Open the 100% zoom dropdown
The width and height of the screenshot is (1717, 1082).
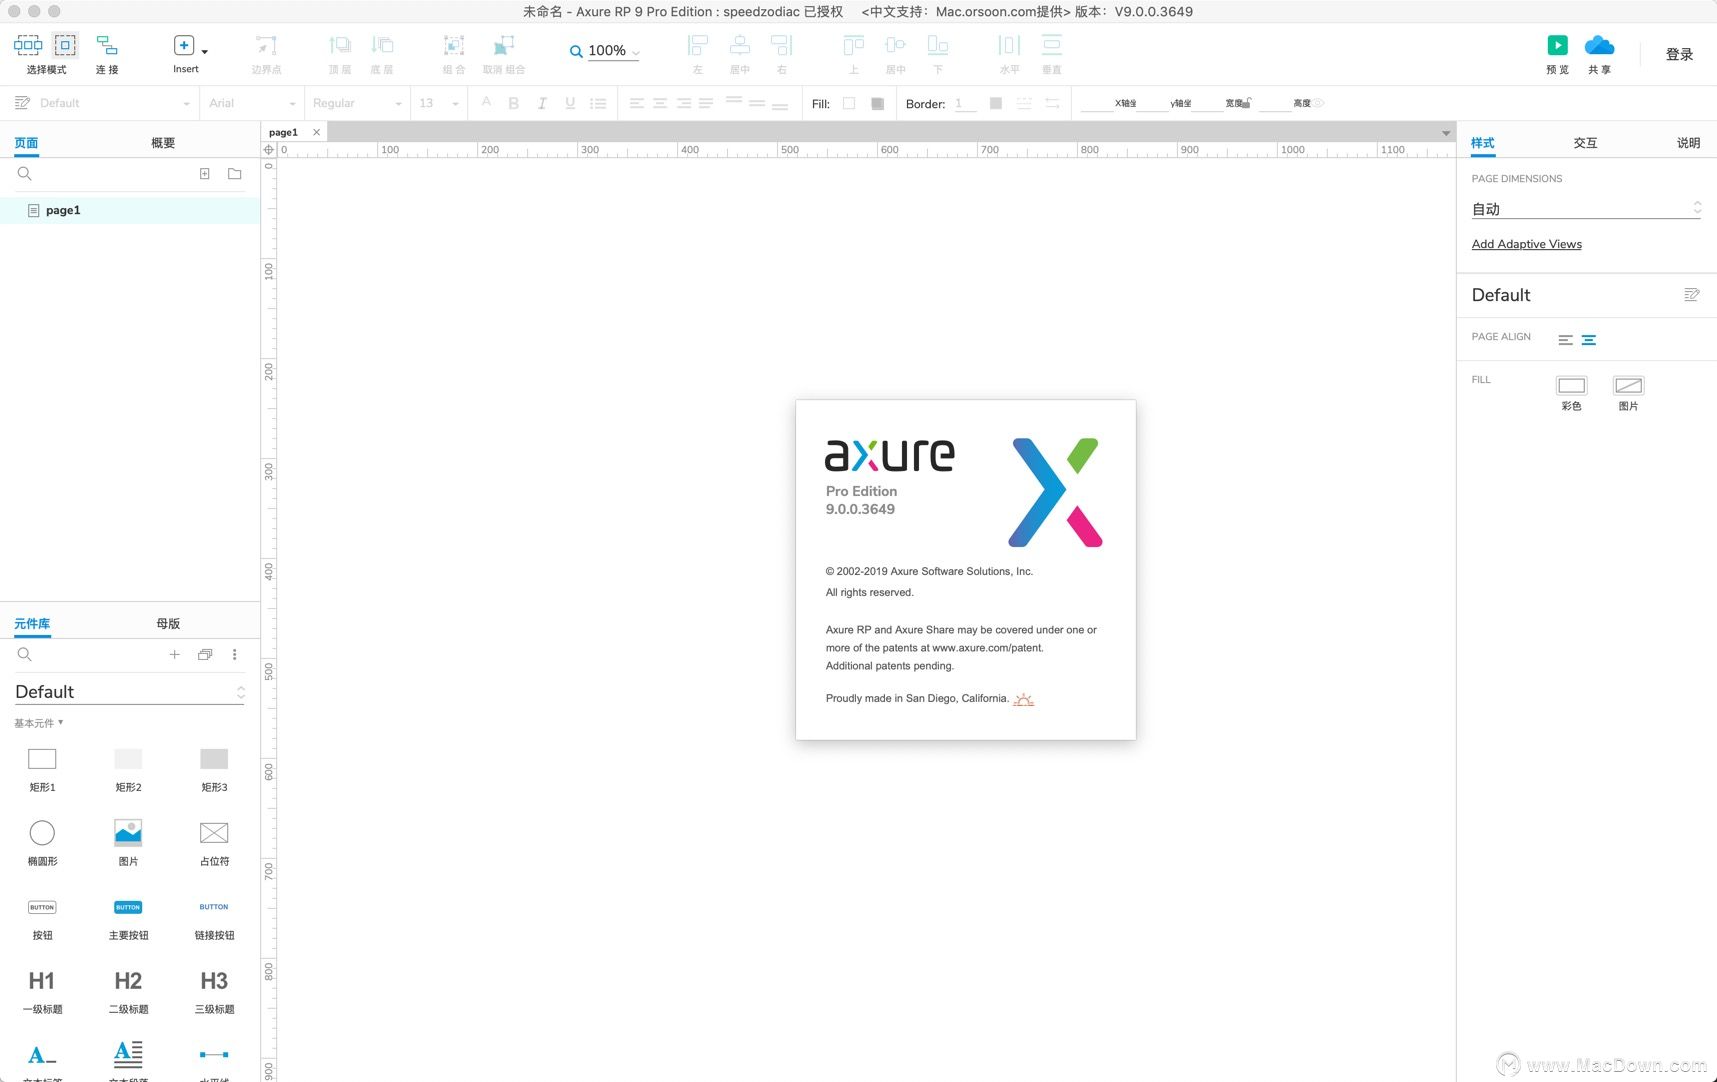tap(636, 53)
